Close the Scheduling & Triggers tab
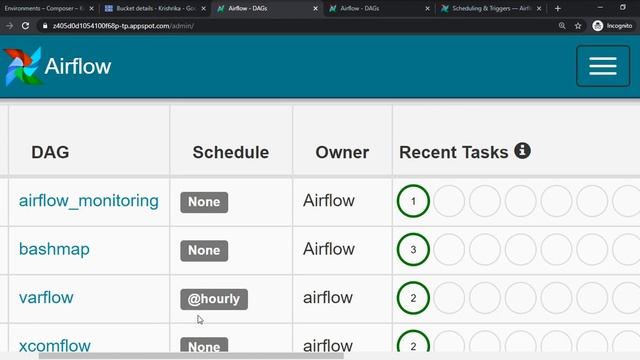 pos(539,8)
